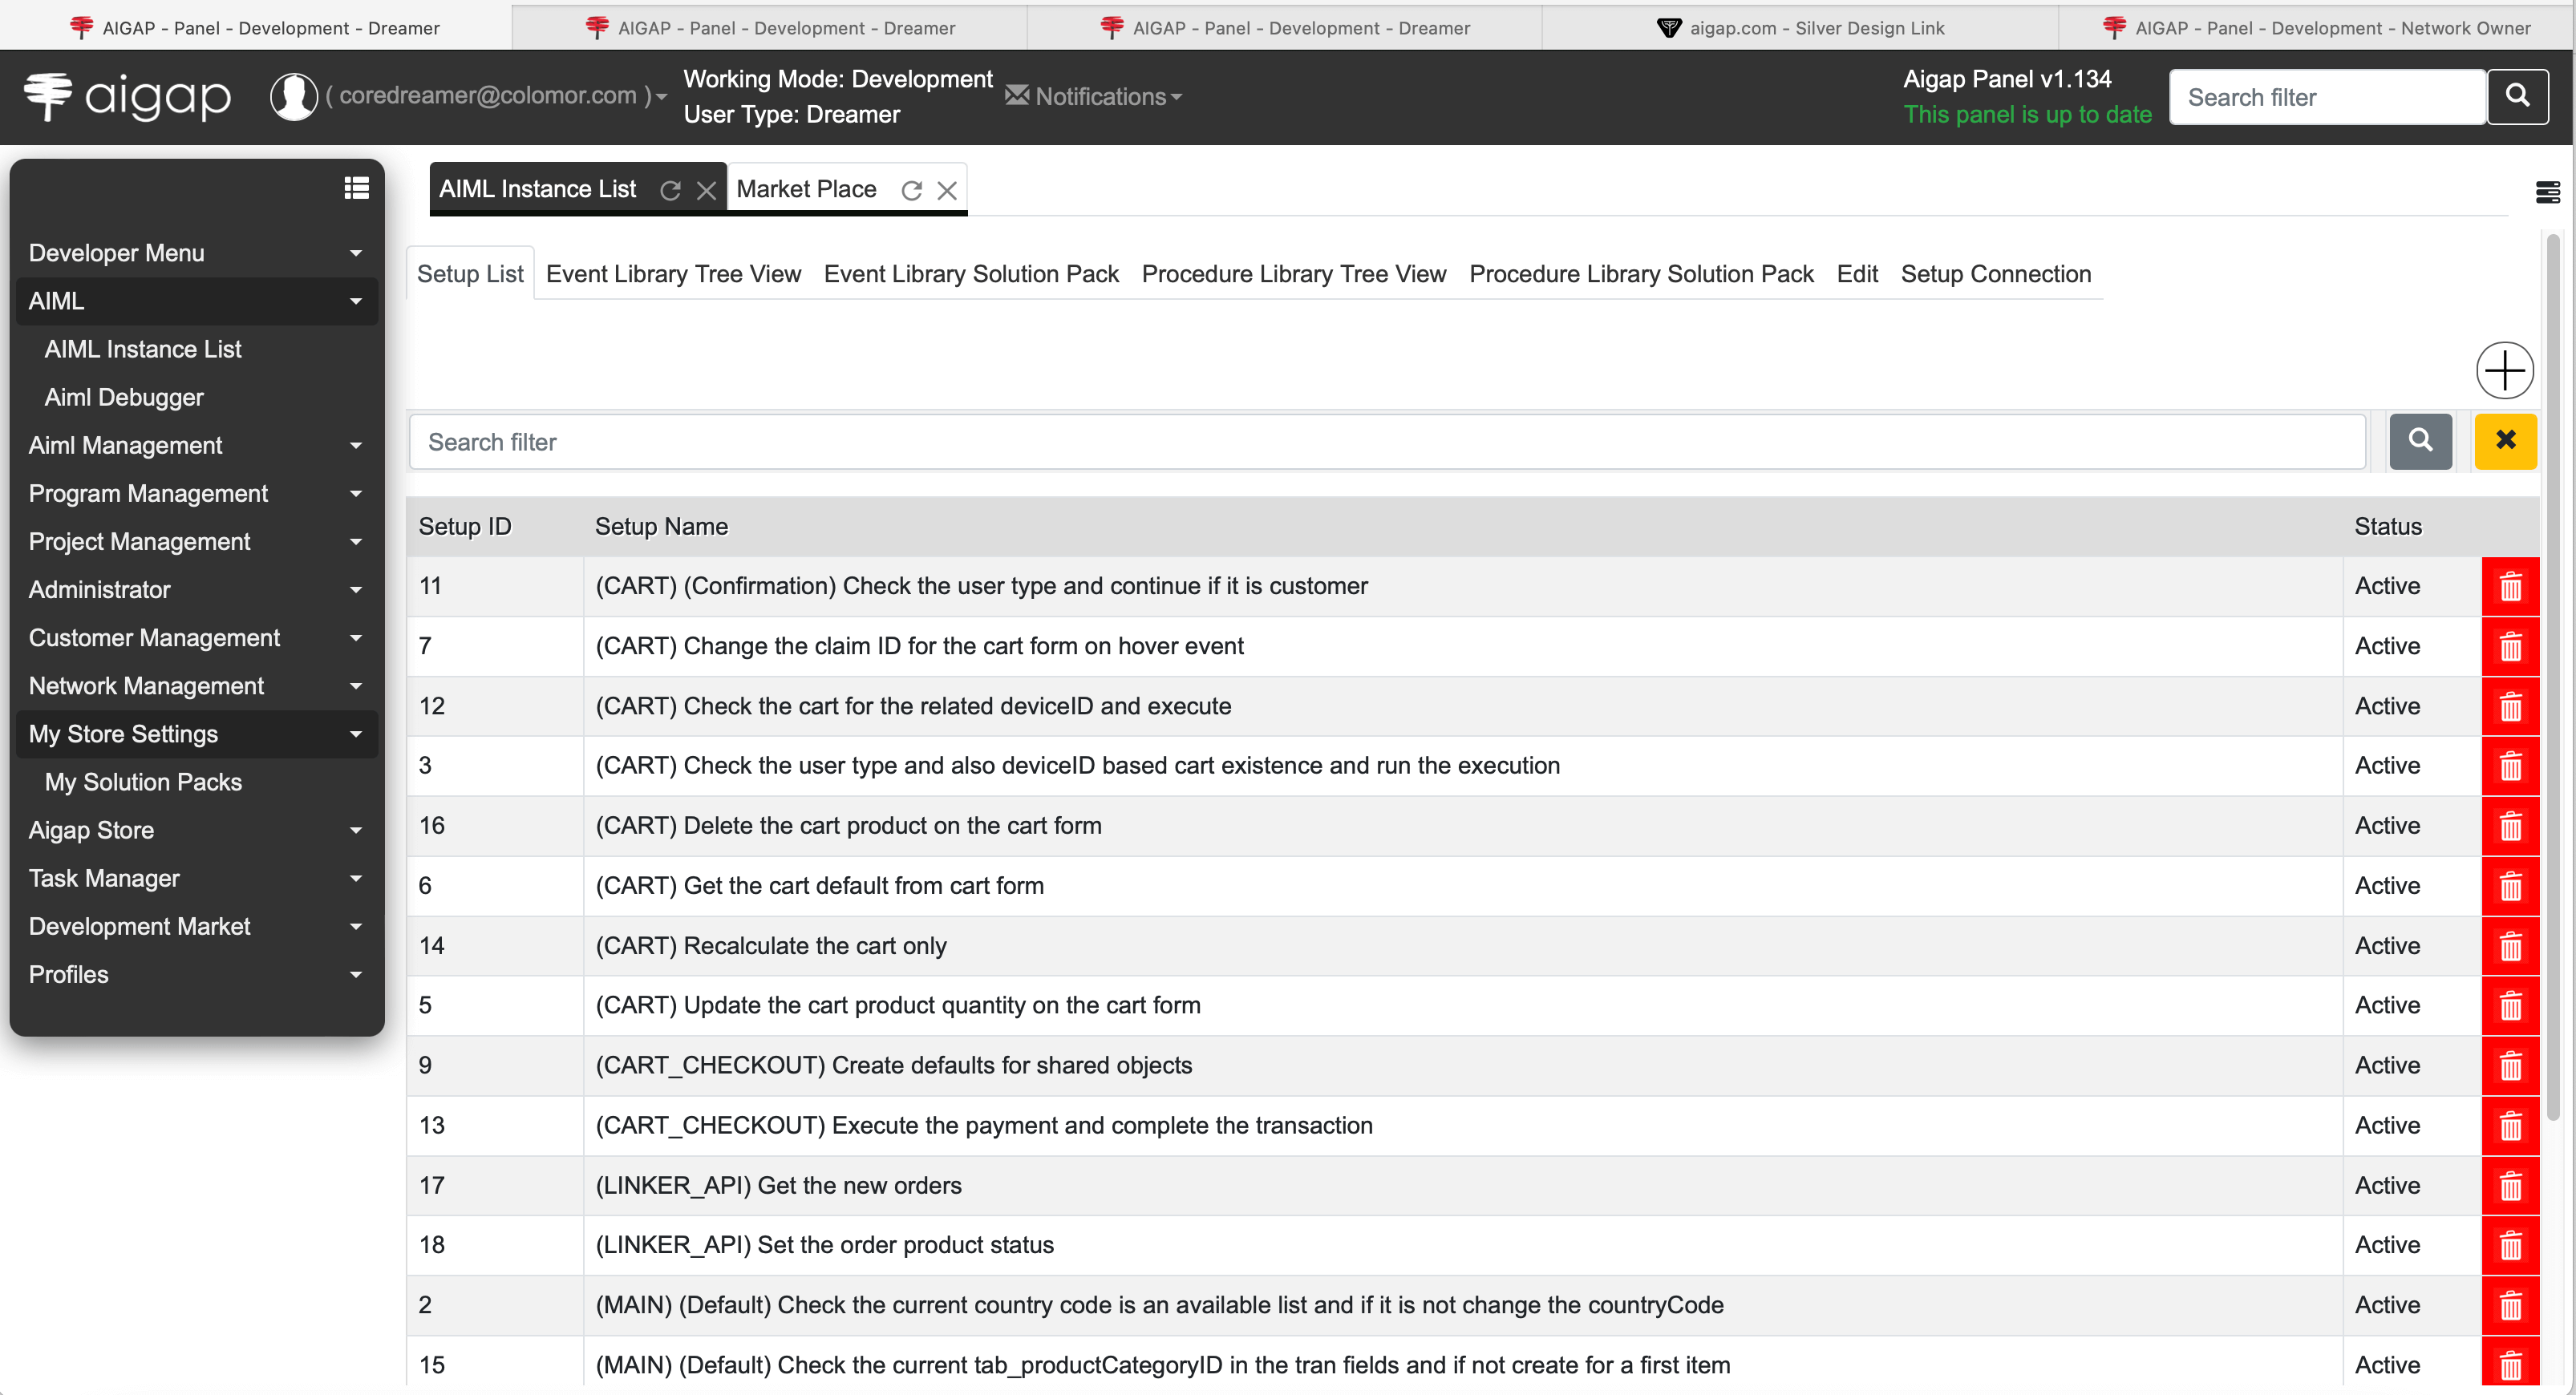The height and width of the screenshot is (1395, 2576).
Task: Open My Solution Packs sidebar link
Action: point(143,782)
